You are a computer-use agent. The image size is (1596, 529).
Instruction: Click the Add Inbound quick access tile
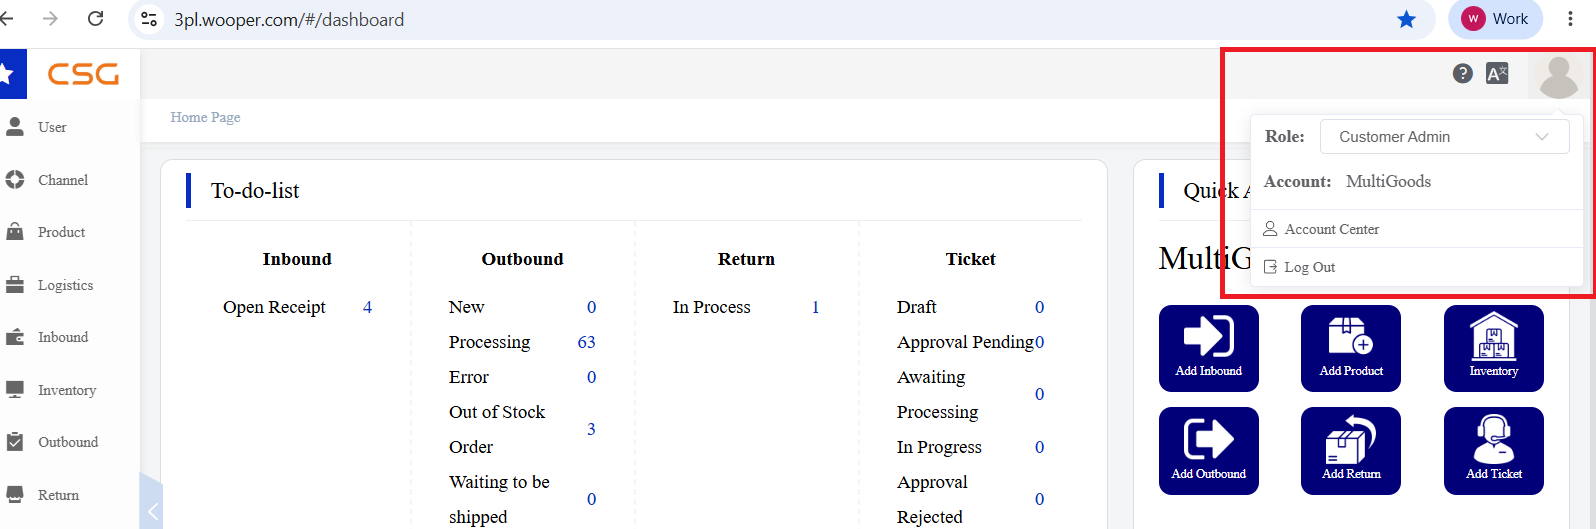[1208, 348]
